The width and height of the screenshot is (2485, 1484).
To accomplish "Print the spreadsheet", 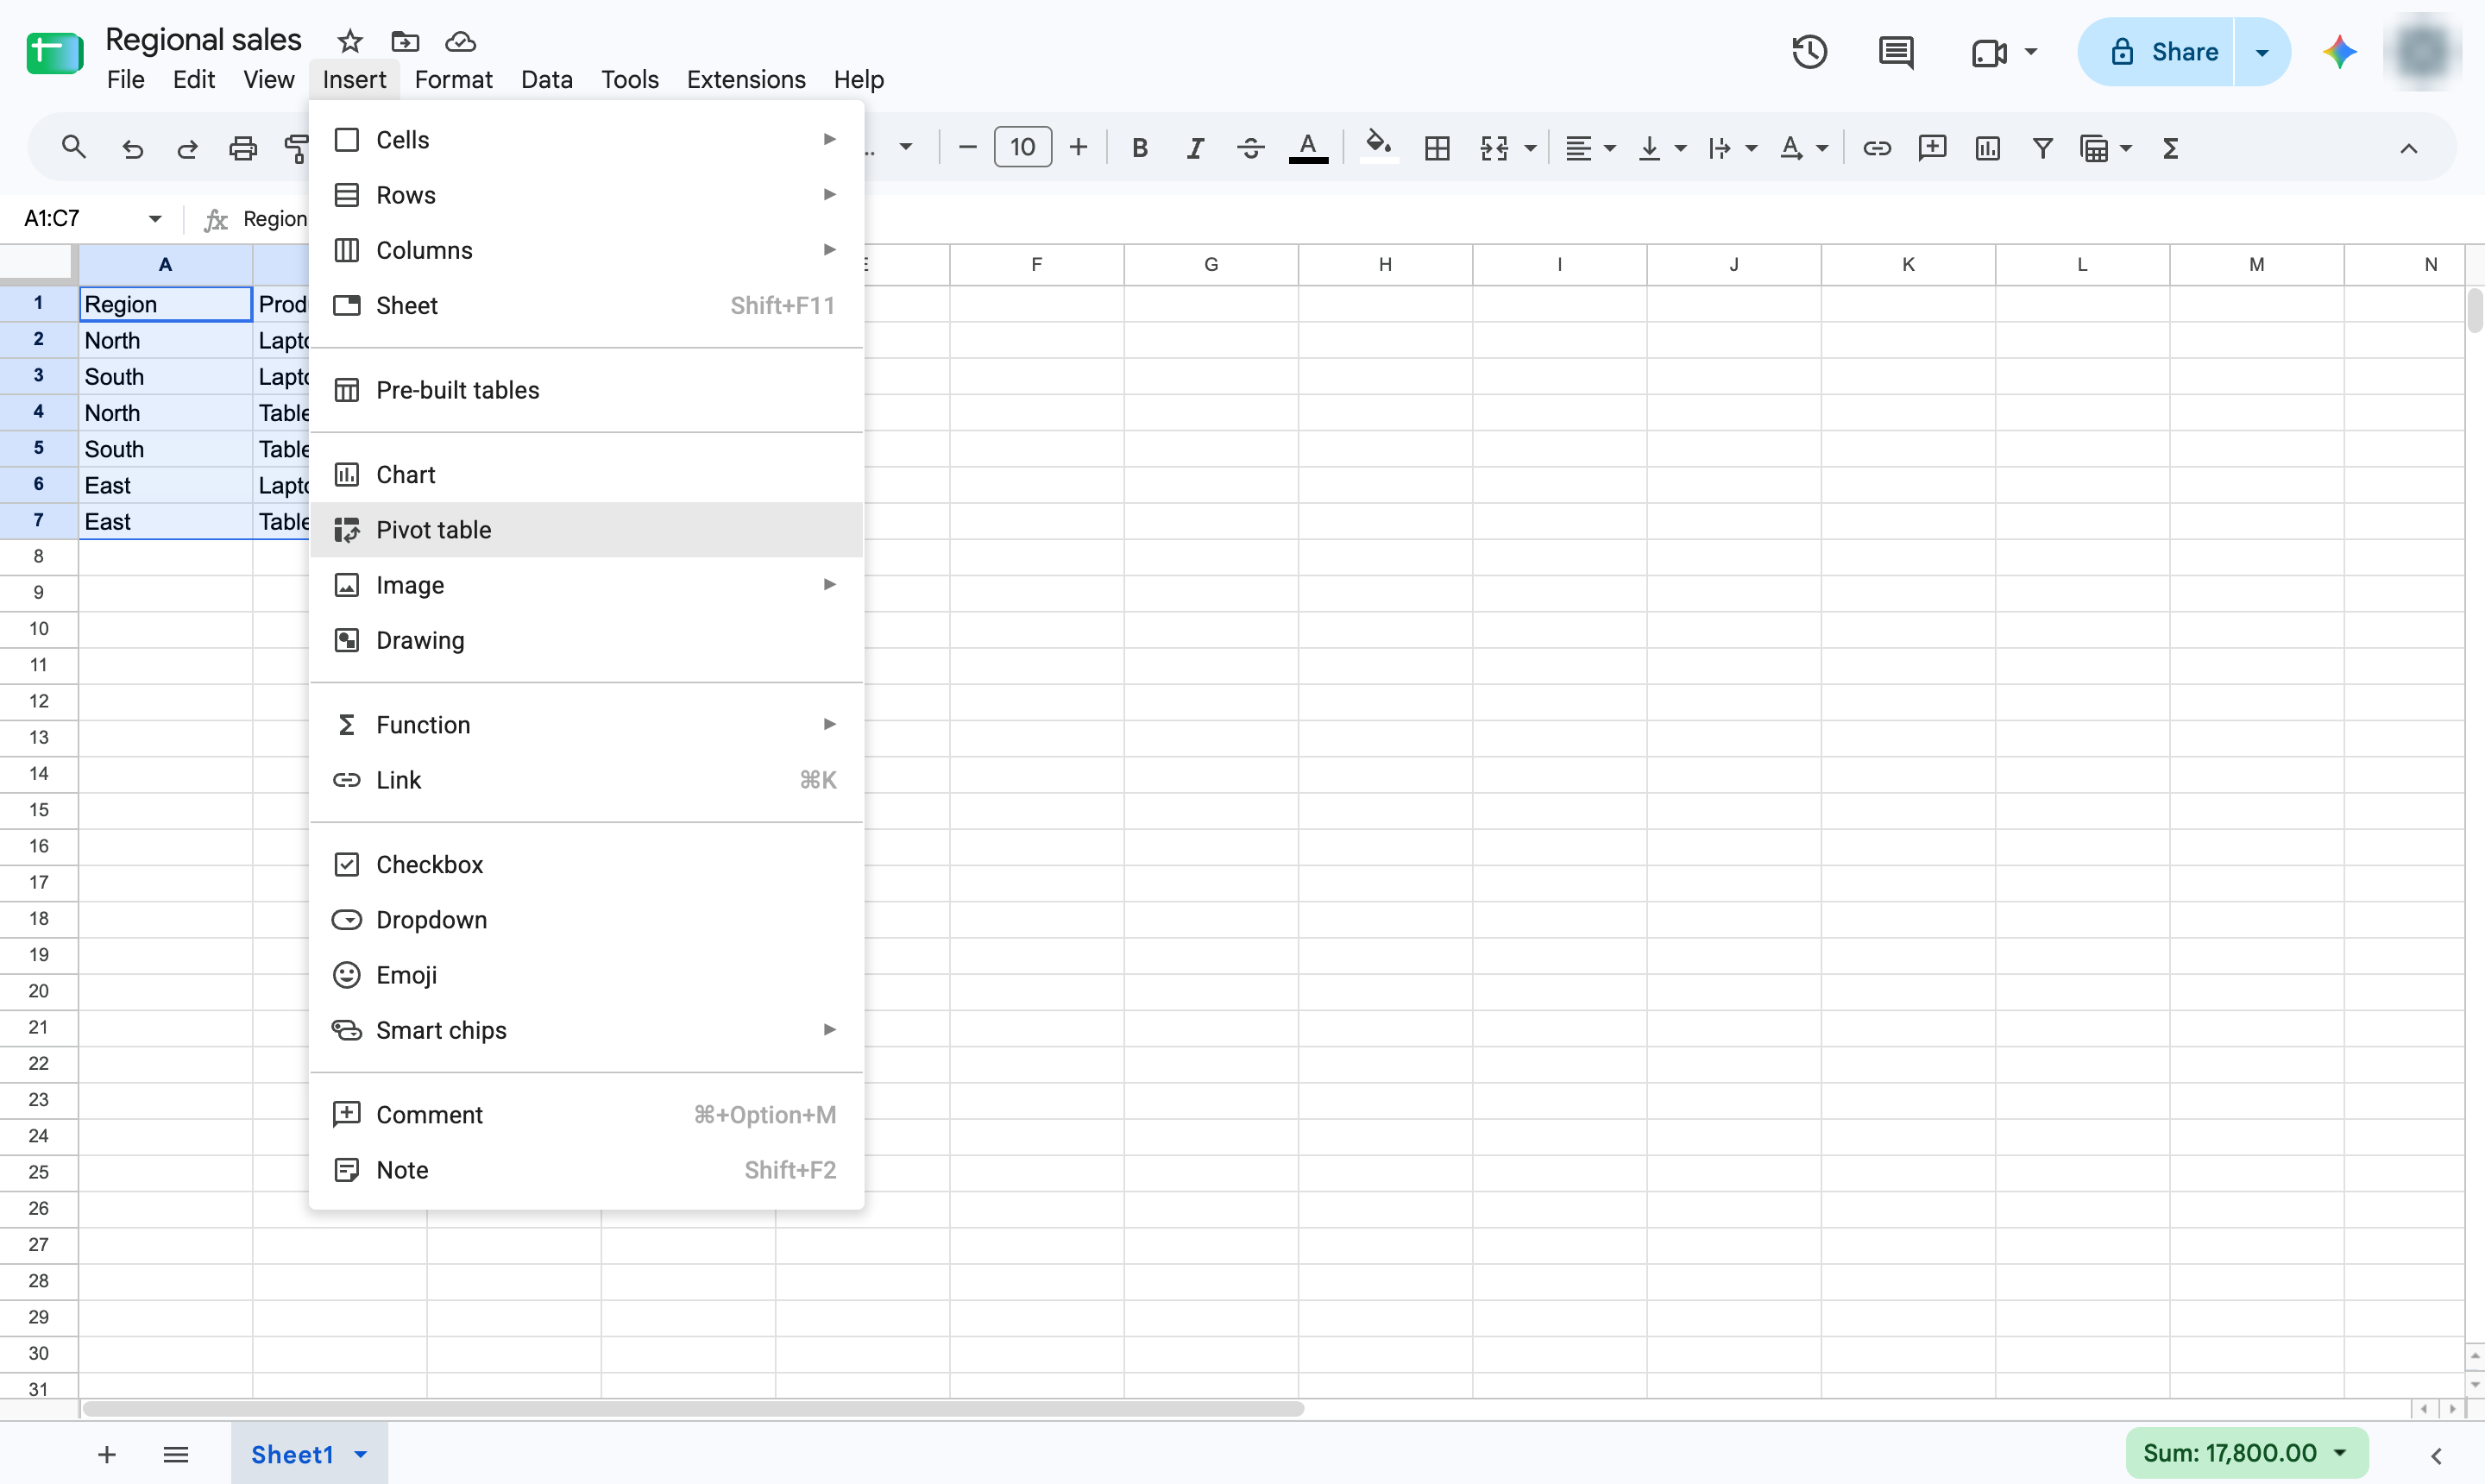I will click(243, 148).
